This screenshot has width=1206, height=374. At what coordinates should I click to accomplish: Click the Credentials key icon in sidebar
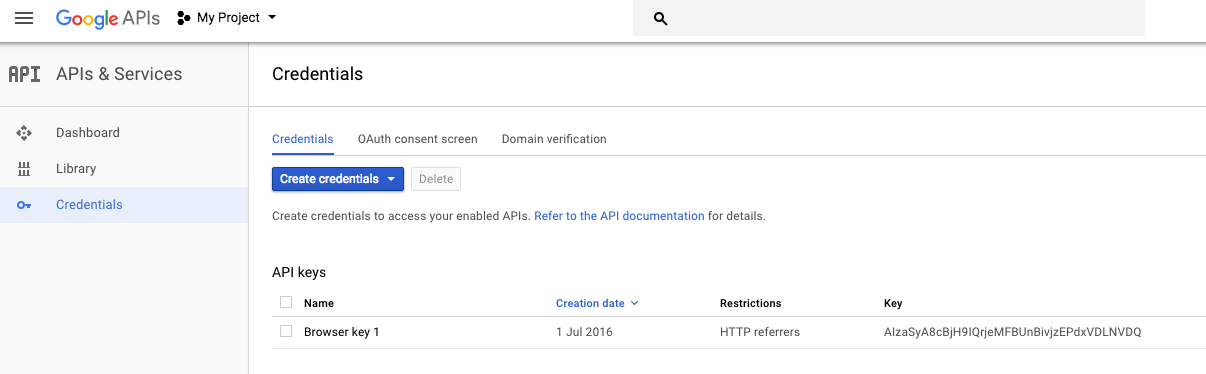tap(24, 205)
